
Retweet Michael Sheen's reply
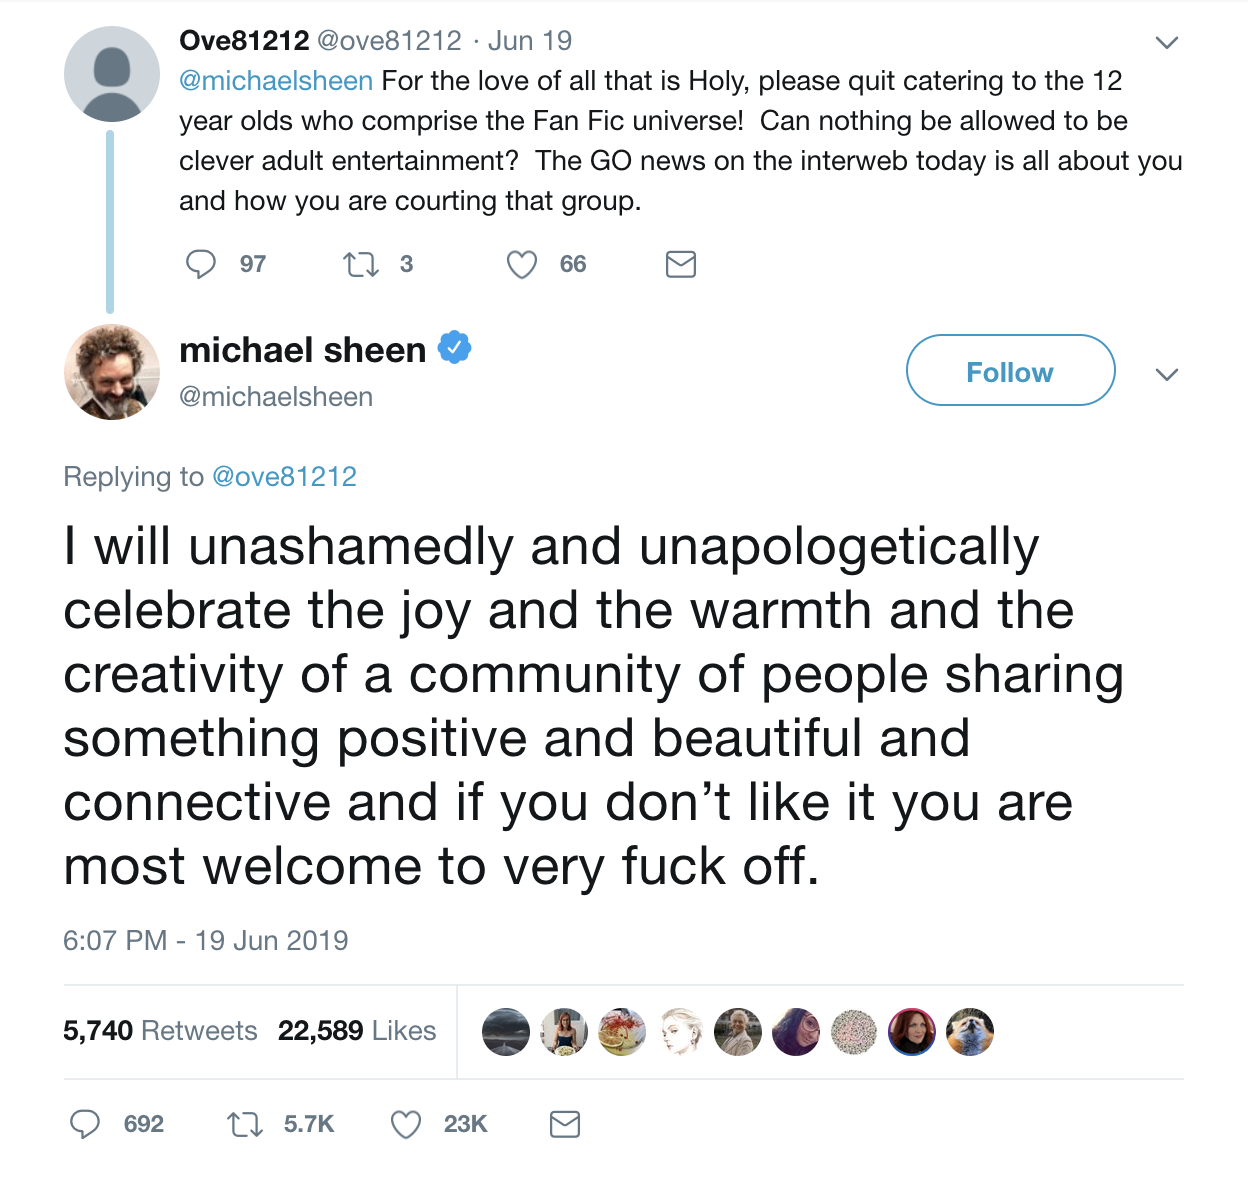click(243, 1124)
